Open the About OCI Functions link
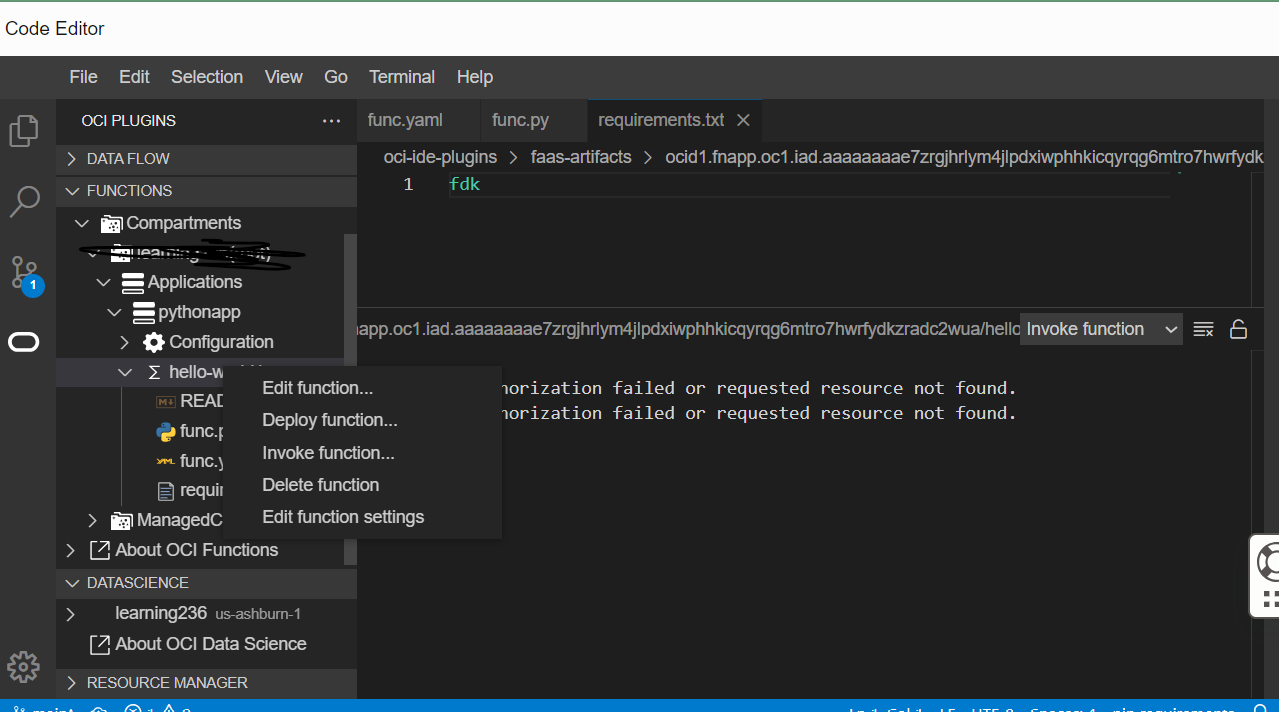The height and width of the screenshot is (712, 1279). pos(197,550)
